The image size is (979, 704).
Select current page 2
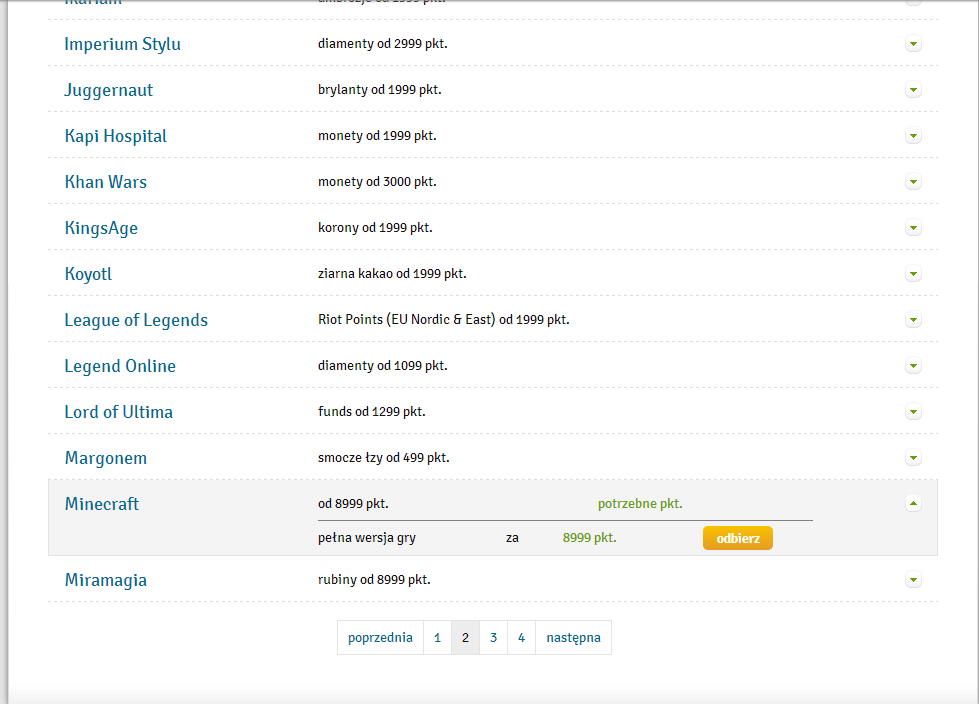[x=465, y=637]
